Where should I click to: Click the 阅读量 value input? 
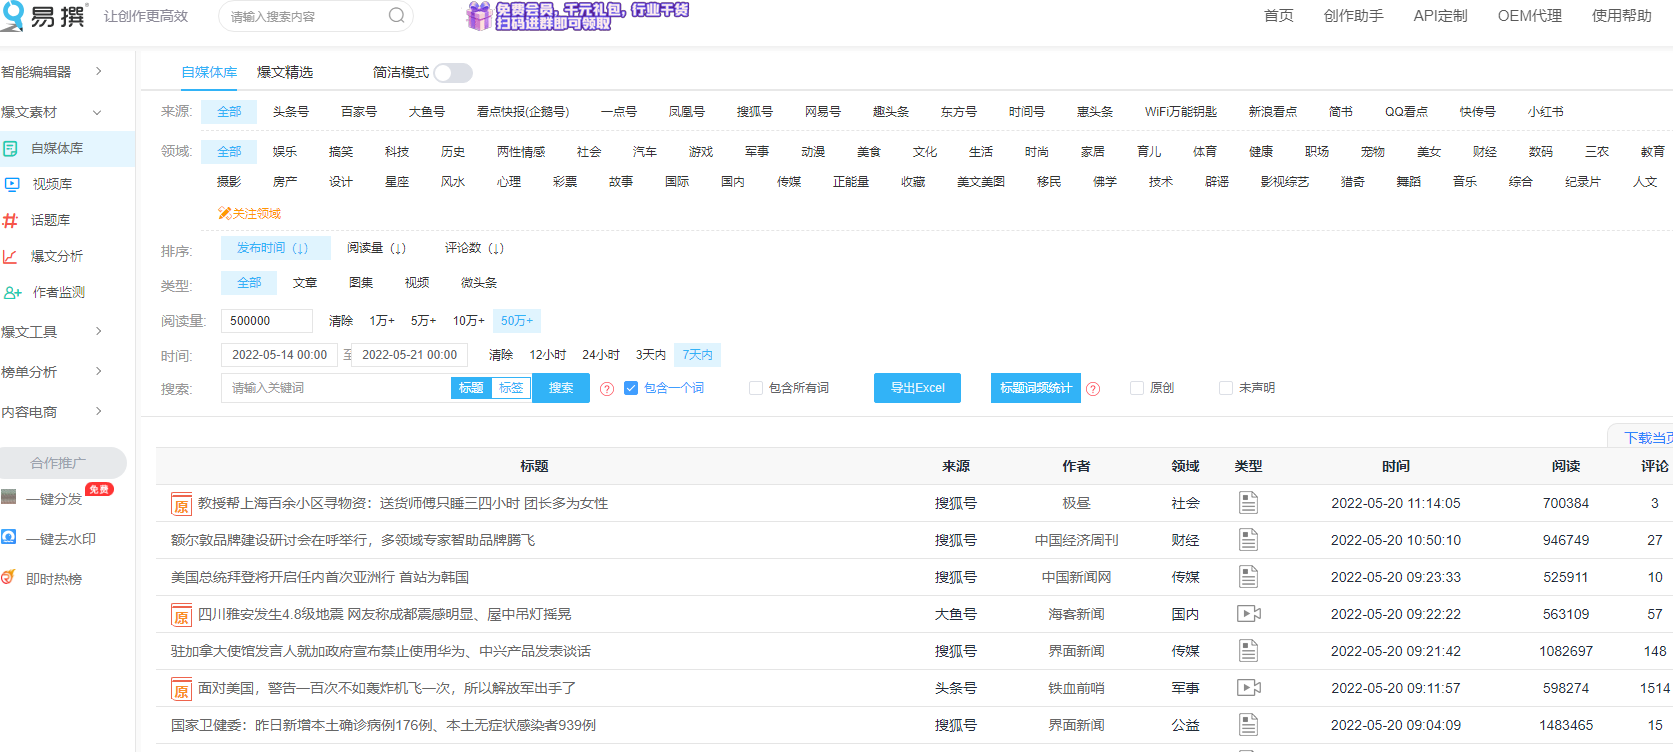[266, 321]
